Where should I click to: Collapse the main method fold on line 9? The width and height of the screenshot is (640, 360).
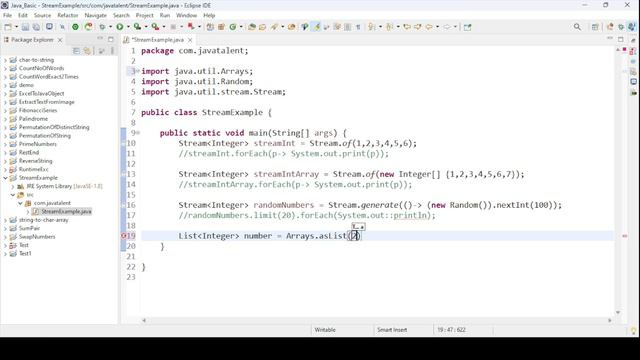[x=138, y=133]
